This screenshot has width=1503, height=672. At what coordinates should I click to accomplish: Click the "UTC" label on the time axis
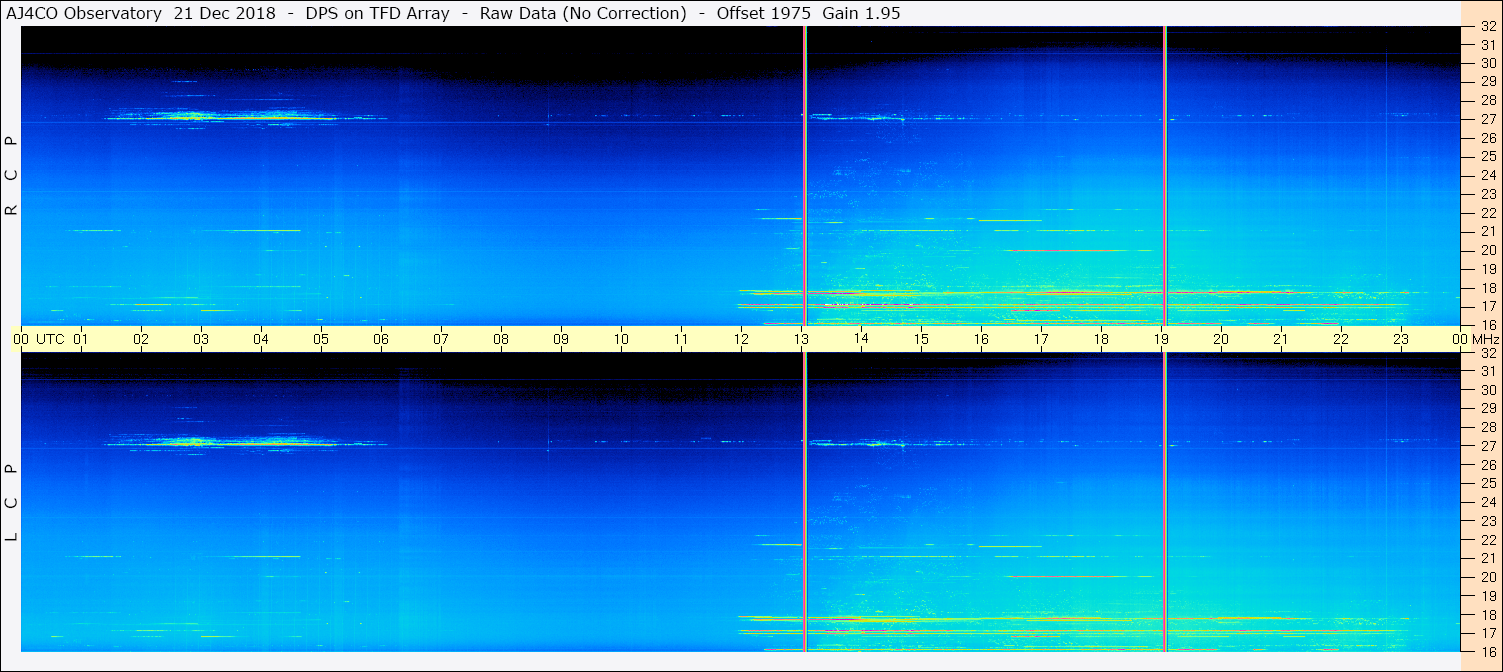click(x=50, y=339)
